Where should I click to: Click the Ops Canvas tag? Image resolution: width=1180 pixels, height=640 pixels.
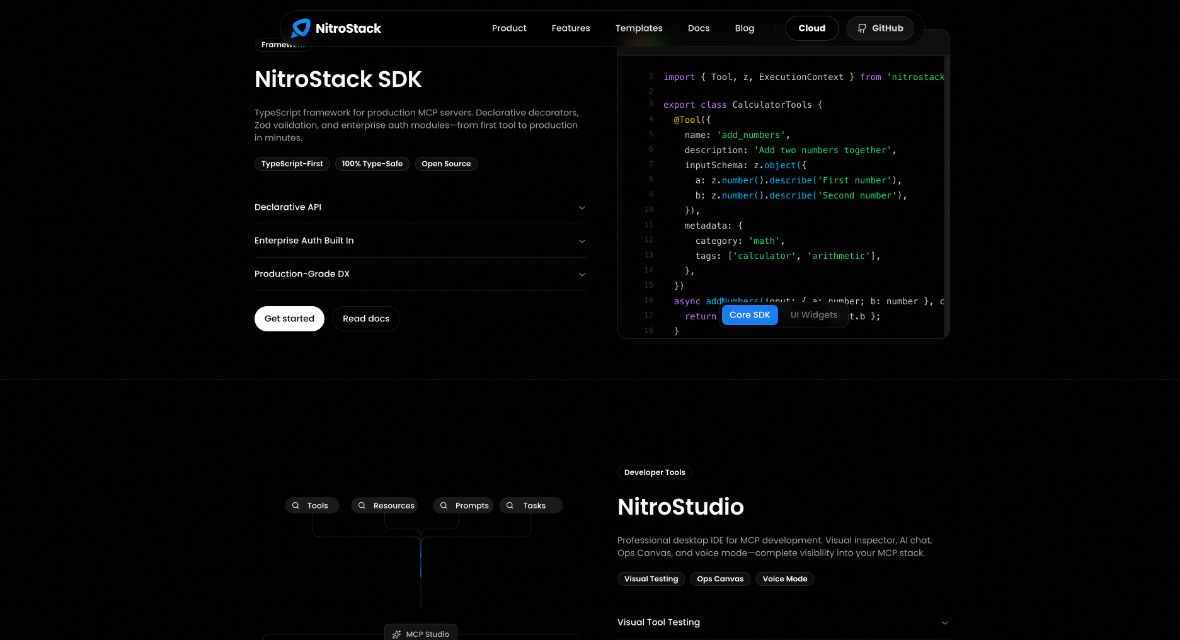[720, 579]
